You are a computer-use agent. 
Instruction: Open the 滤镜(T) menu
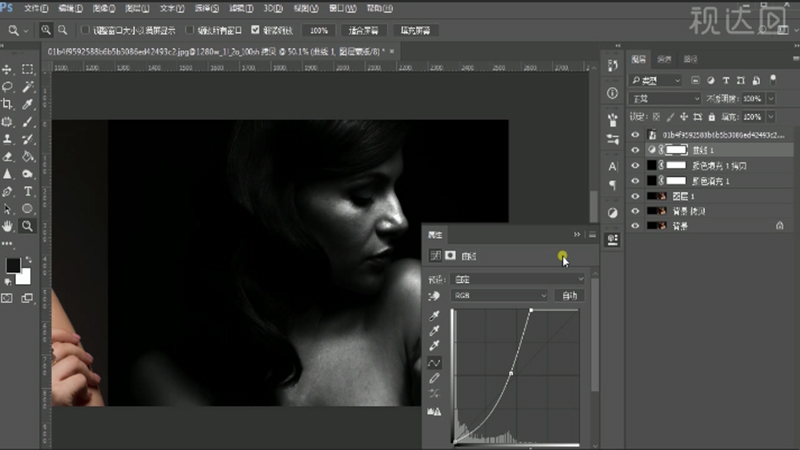click(241, 8)
